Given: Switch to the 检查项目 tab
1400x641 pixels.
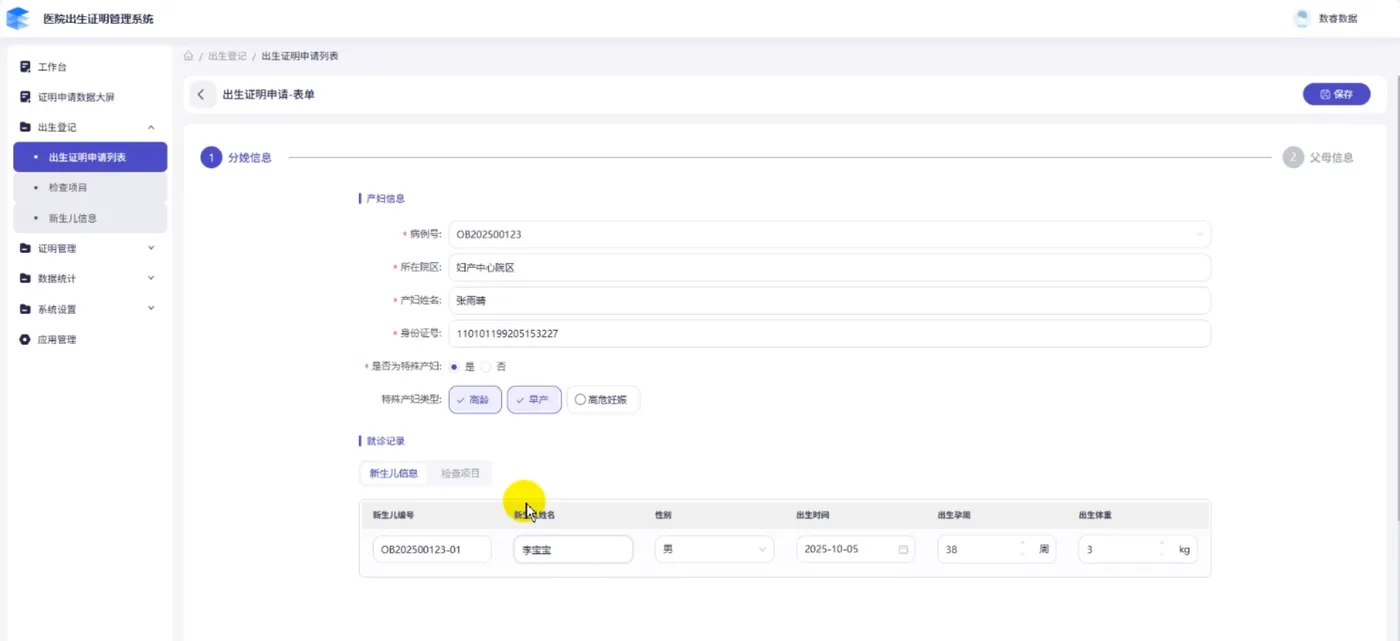Looking at the screenshot, I should (x=460, y=473).
